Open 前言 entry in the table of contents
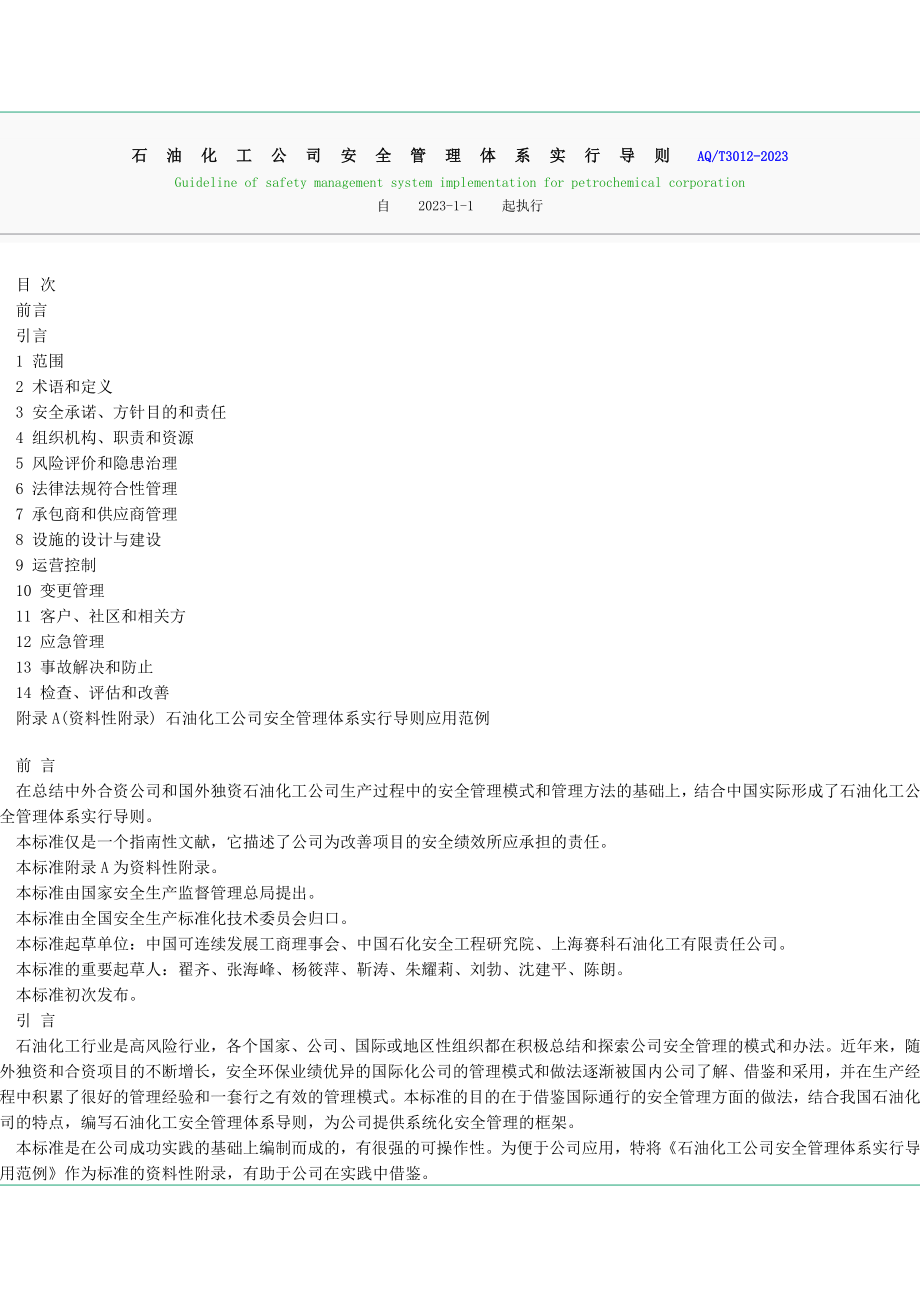Viewport: 920px width, 1302px height. point(32,310)
